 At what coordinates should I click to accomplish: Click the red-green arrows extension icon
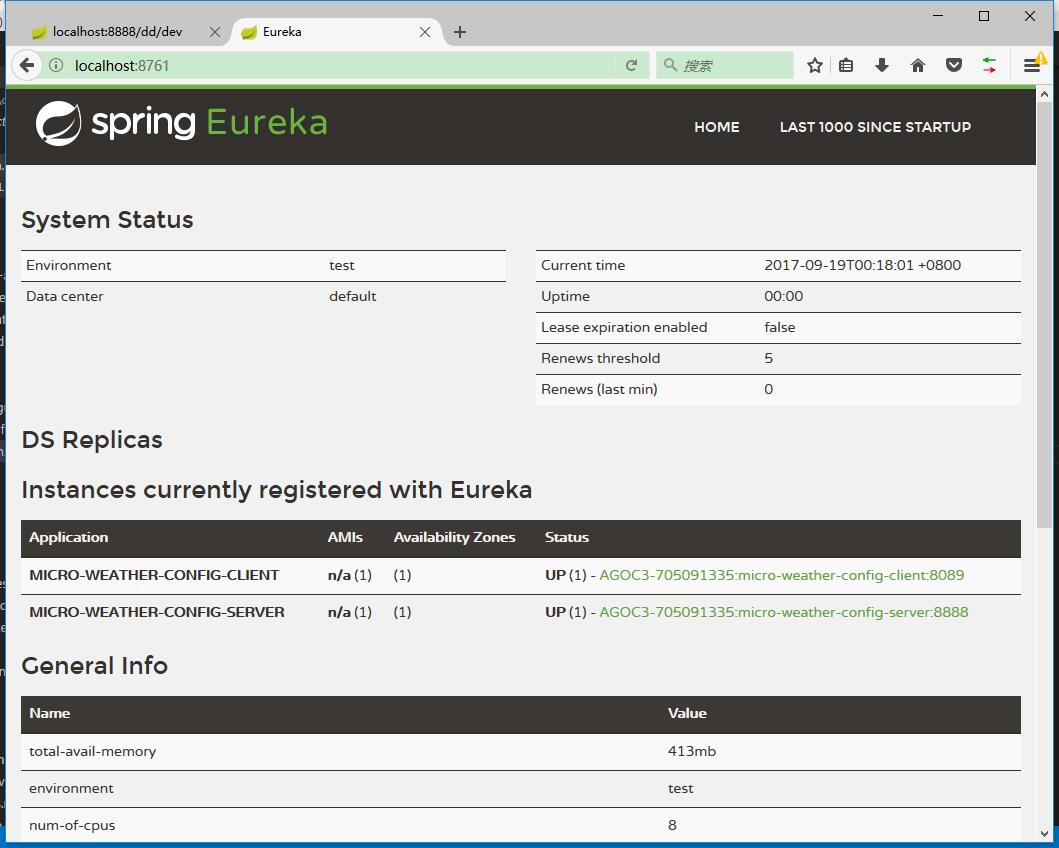coord(989,65)
